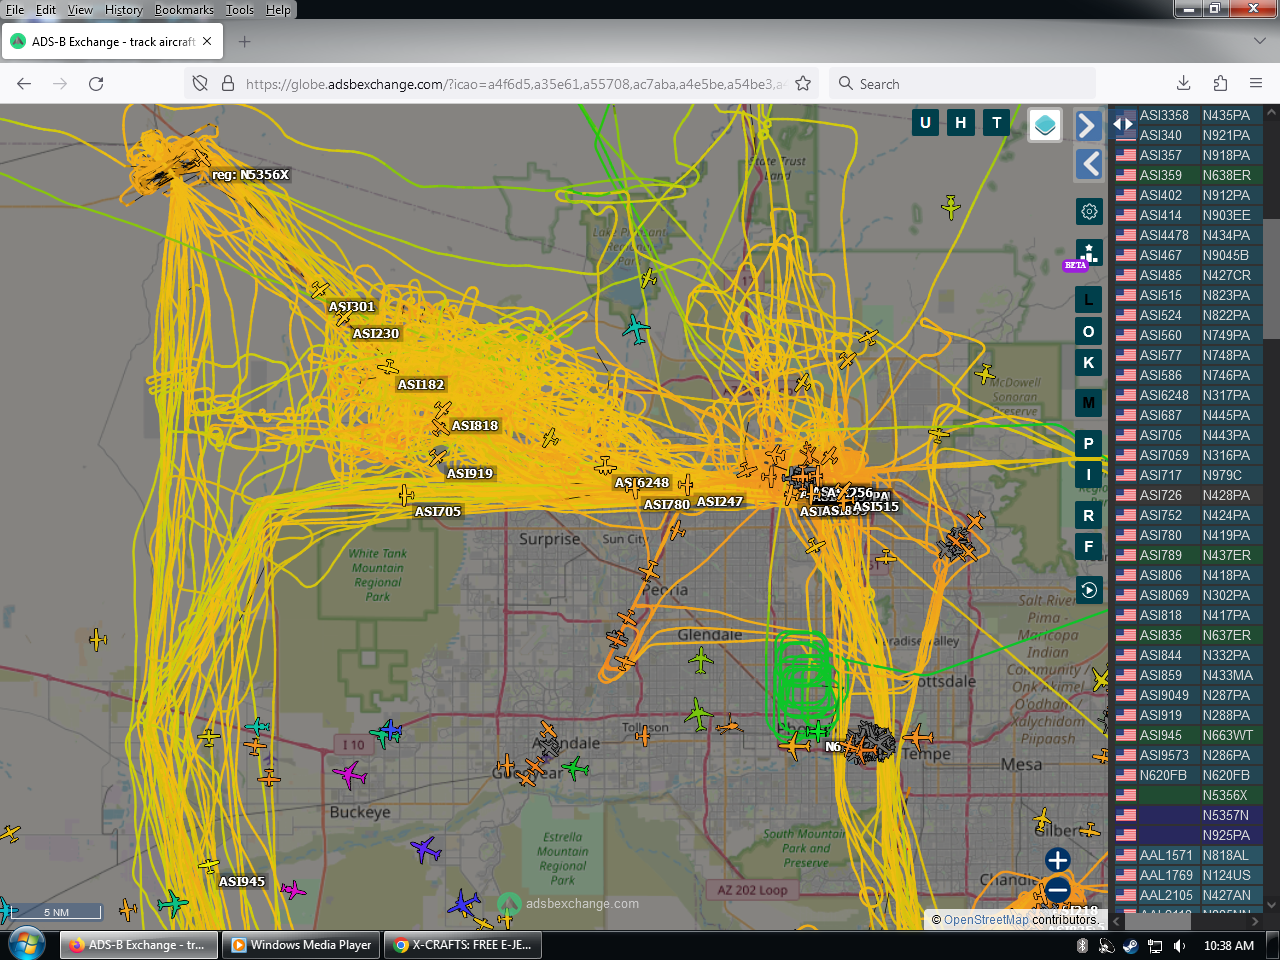Open the Windows Start orb
The image size is (1280, 960).
pyautogui.click(x=26, y=944)
